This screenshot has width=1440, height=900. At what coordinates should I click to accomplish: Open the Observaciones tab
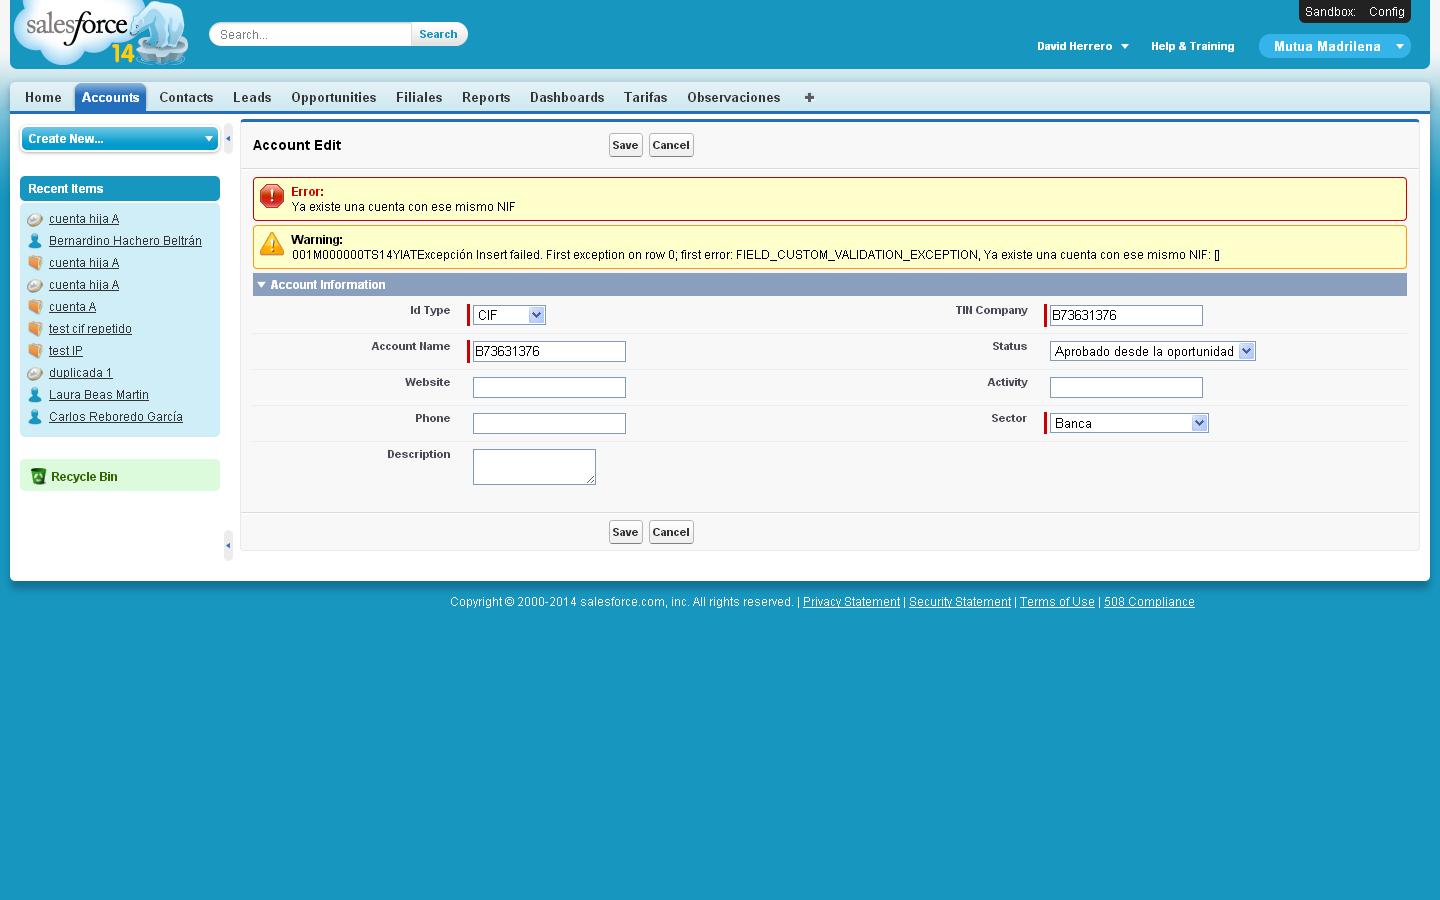[733, 97]
